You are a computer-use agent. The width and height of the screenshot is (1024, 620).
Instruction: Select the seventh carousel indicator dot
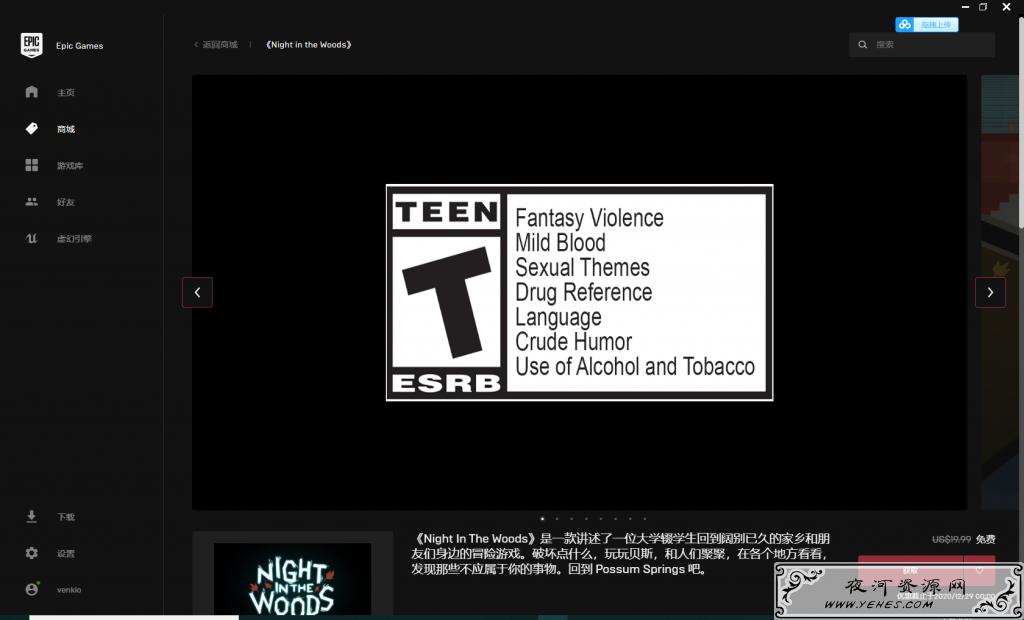click(x=630, y=519)
